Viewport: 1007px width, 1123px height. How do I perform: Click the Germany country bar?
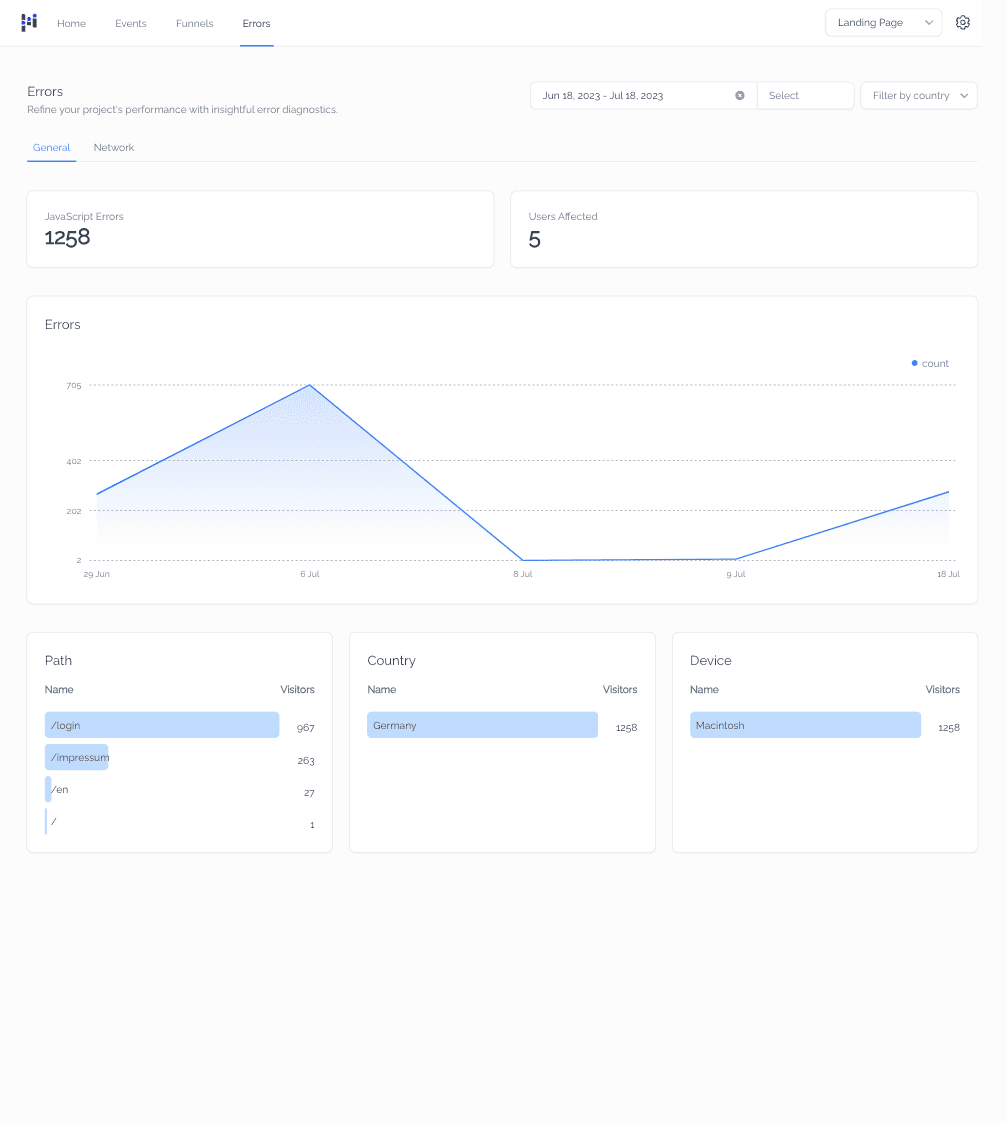(482, 725)
